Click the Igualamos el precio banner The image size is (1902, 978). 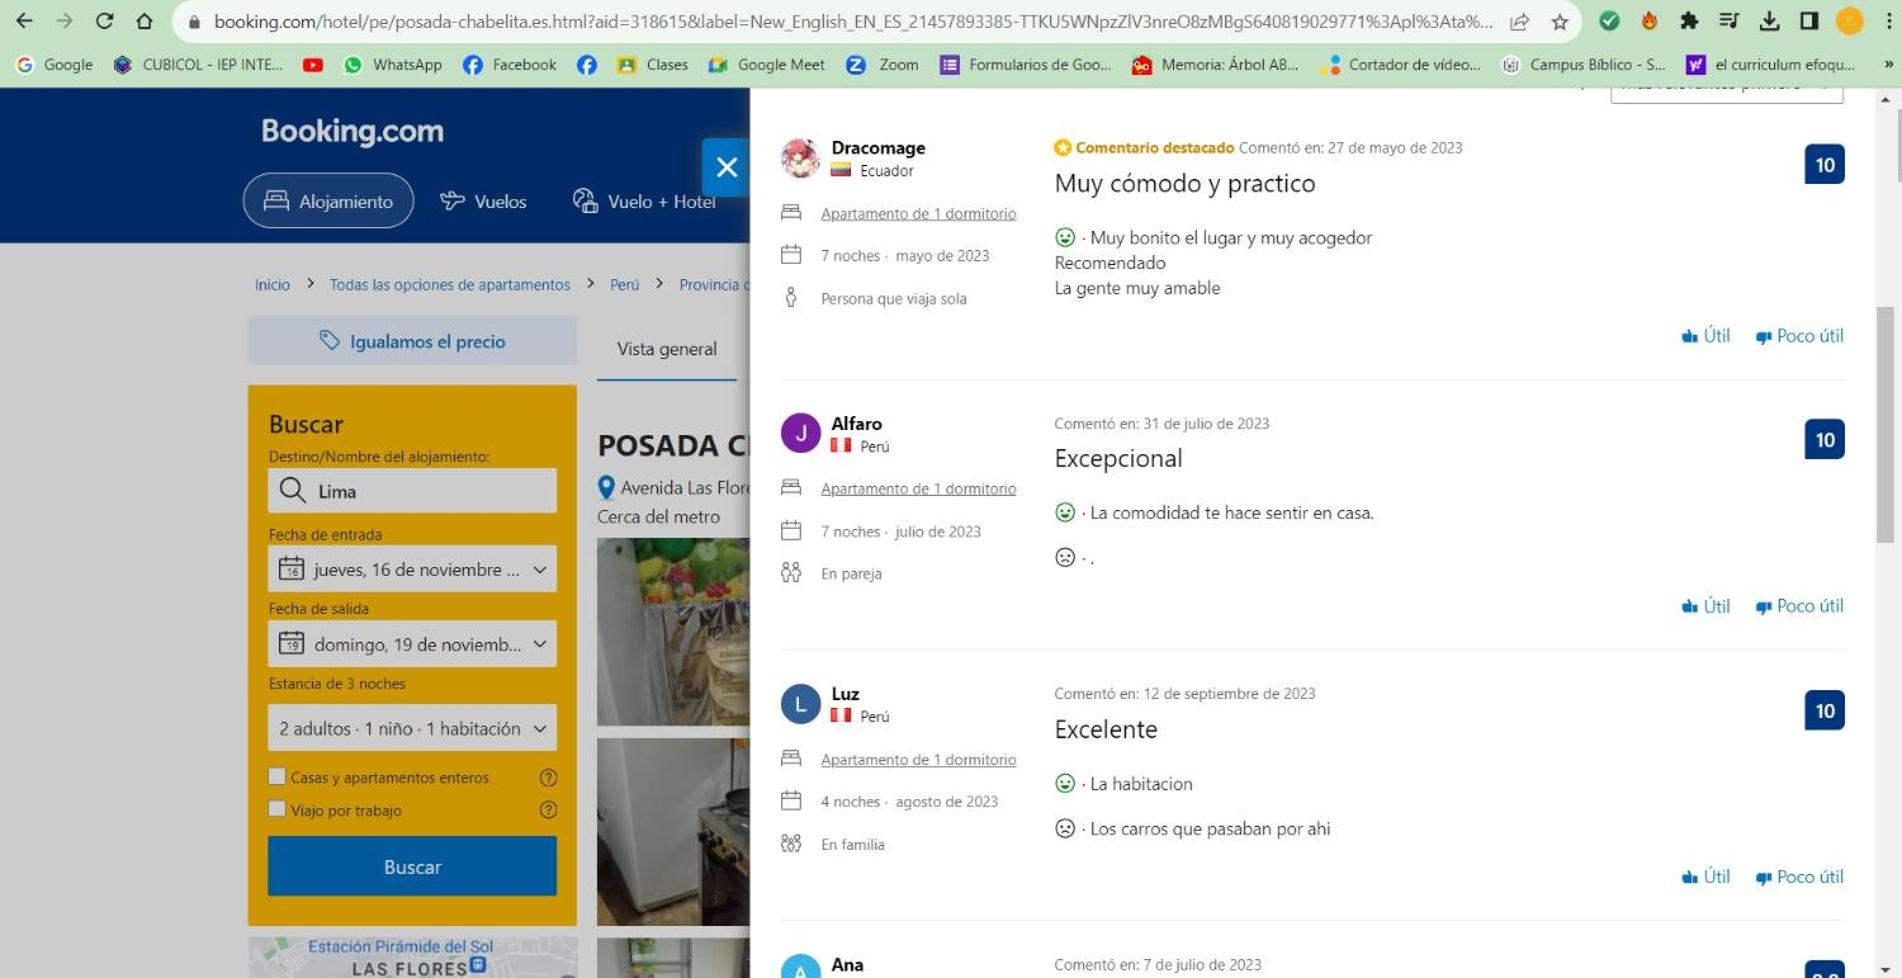412,341
